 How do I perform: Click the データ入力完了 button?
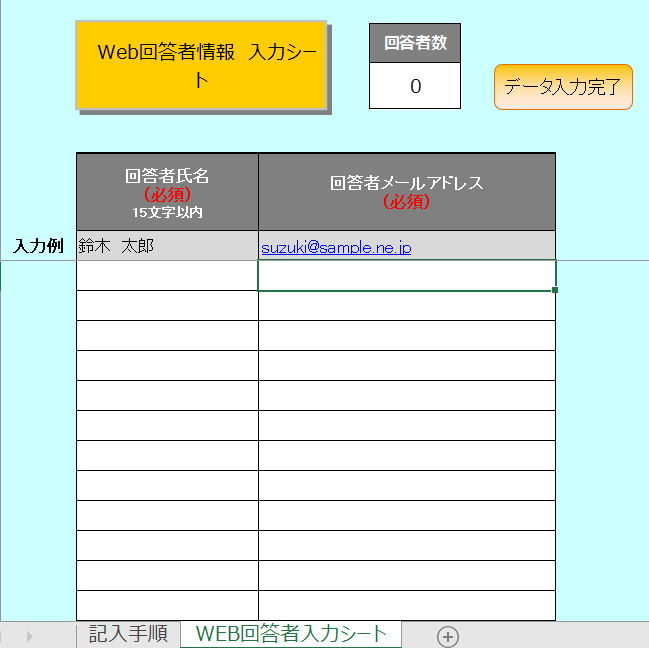point(563,87)
